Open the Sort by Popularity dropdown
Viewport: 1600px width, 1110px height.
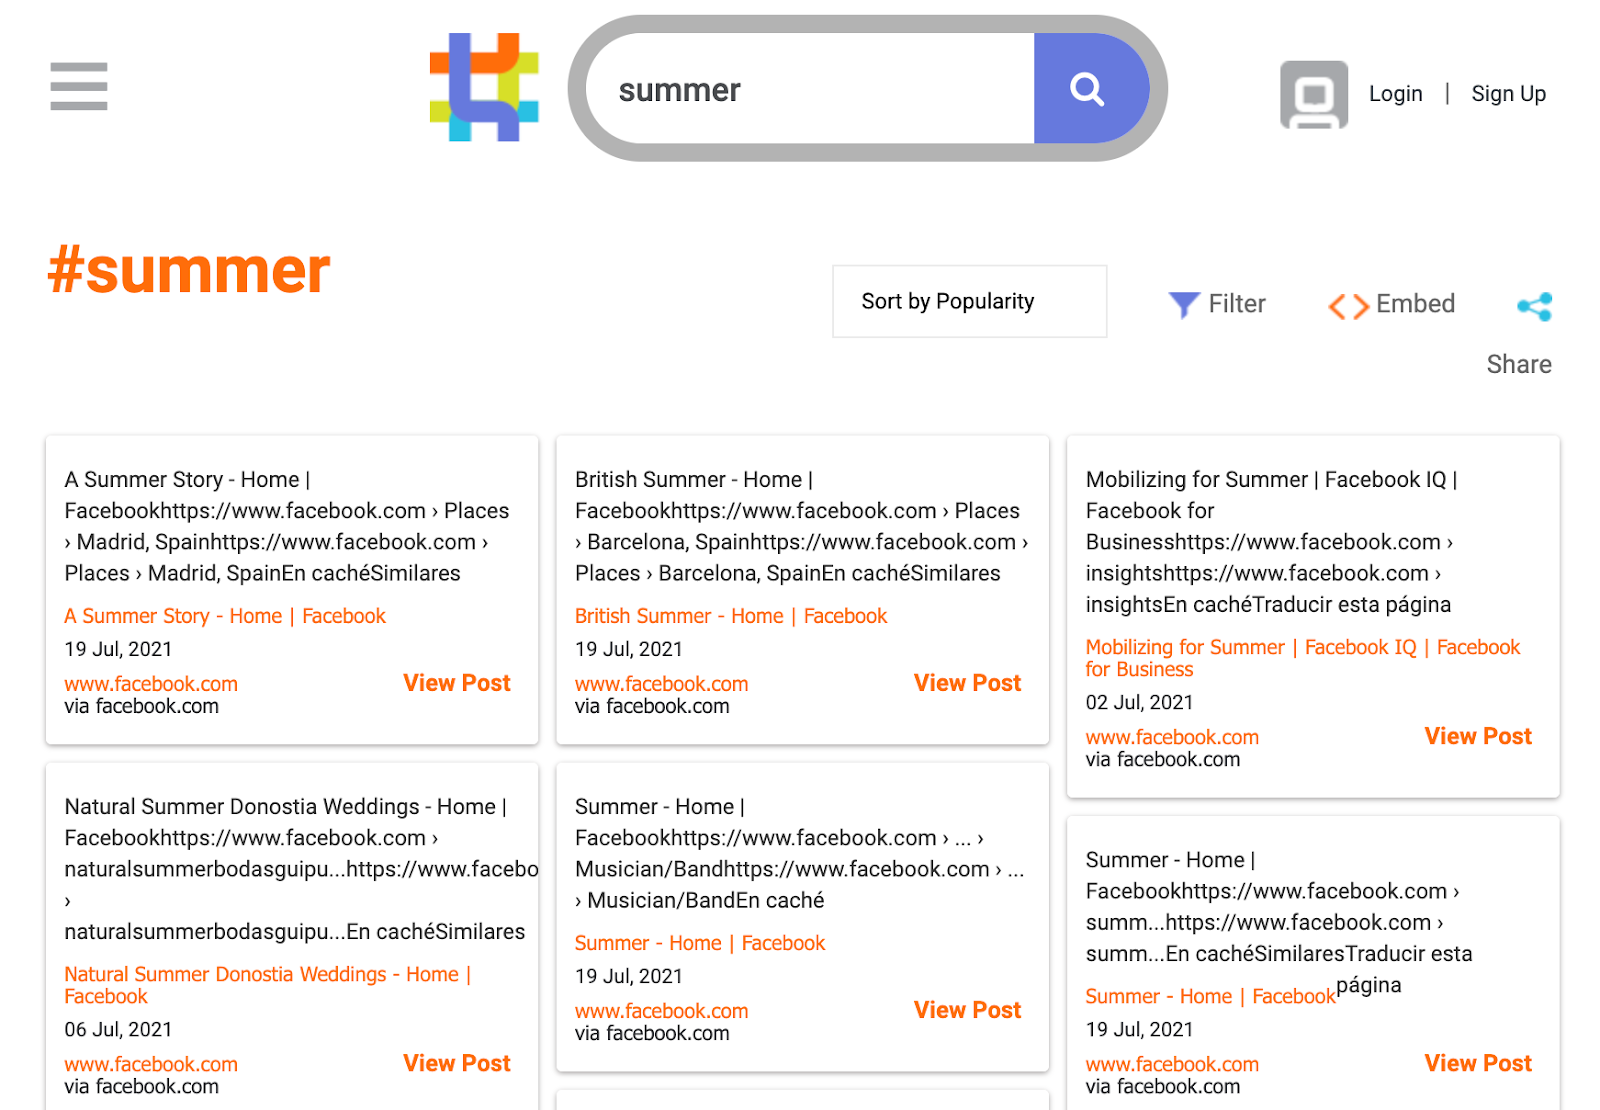click(969, 301)
